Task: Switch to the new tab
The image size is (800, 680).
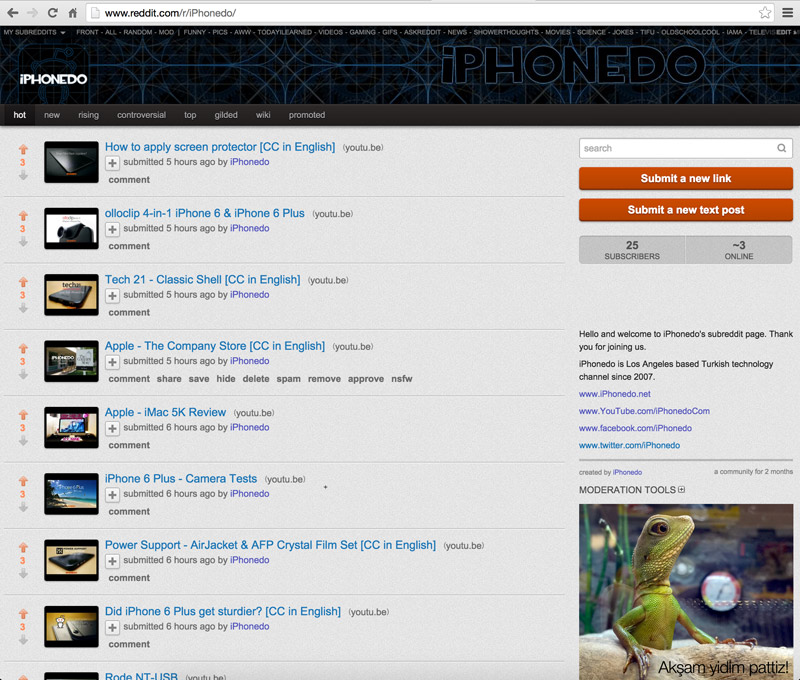Action: [x=52, y=115]
